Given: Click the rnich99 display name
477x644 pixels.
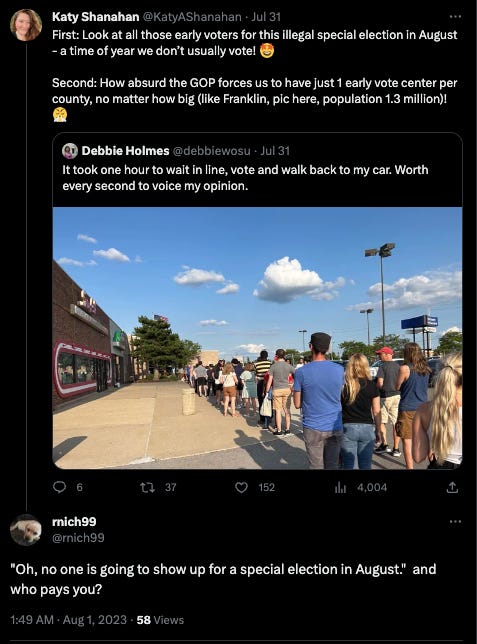Looking at the screenshot, I should (x=74, y=522).
